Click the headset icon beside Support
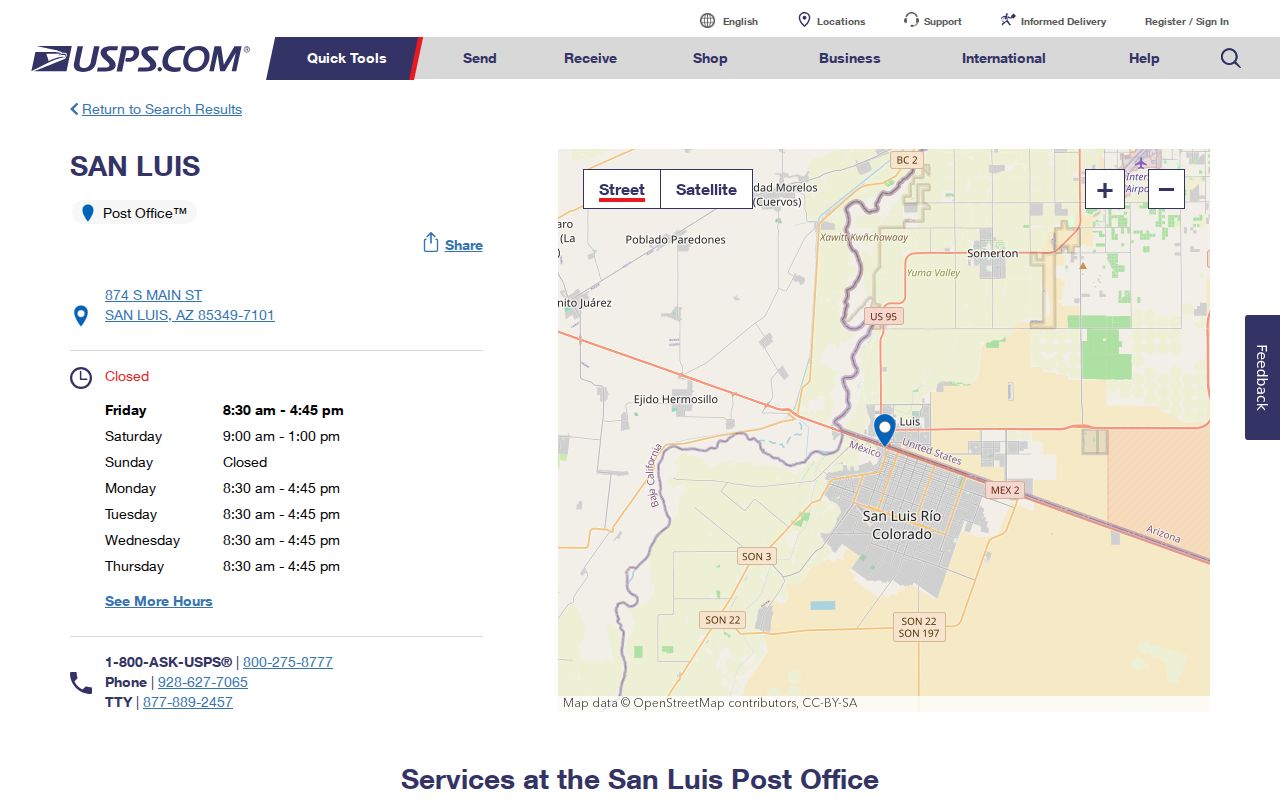The height and width of the screenshot is (800, 1280). (911, 20)
